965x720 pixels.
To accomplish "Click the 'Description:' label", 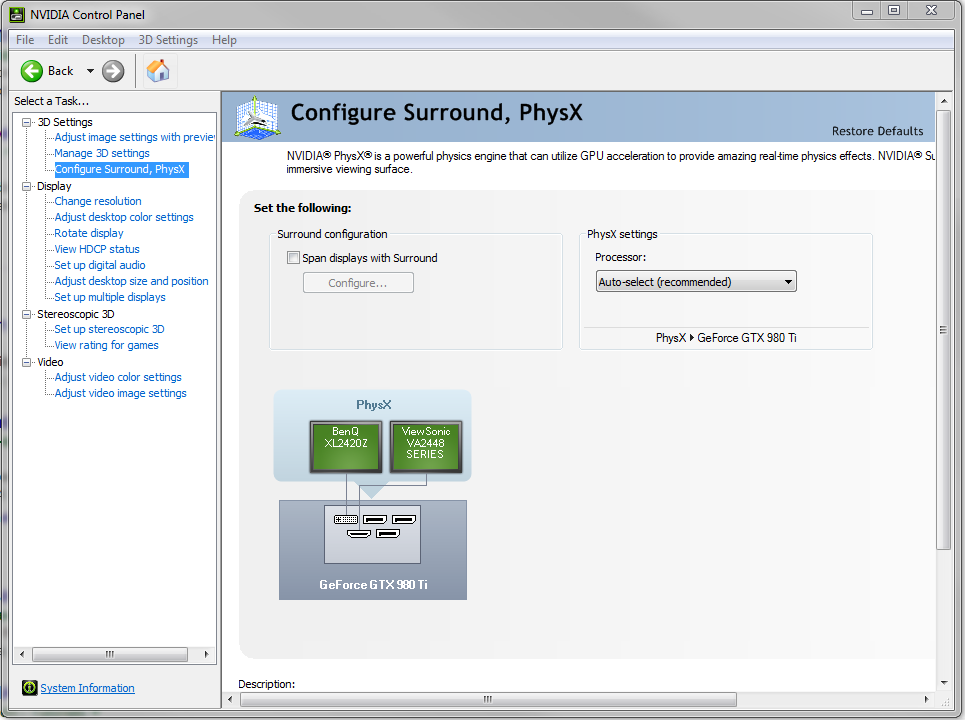I will pyautogui.click(x=266, y=684).
